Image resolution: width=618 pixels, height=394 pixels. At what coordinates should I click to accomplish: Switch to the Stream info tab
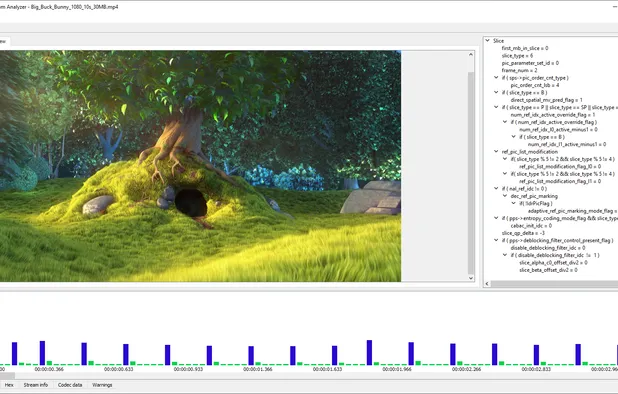click(35, 385)
